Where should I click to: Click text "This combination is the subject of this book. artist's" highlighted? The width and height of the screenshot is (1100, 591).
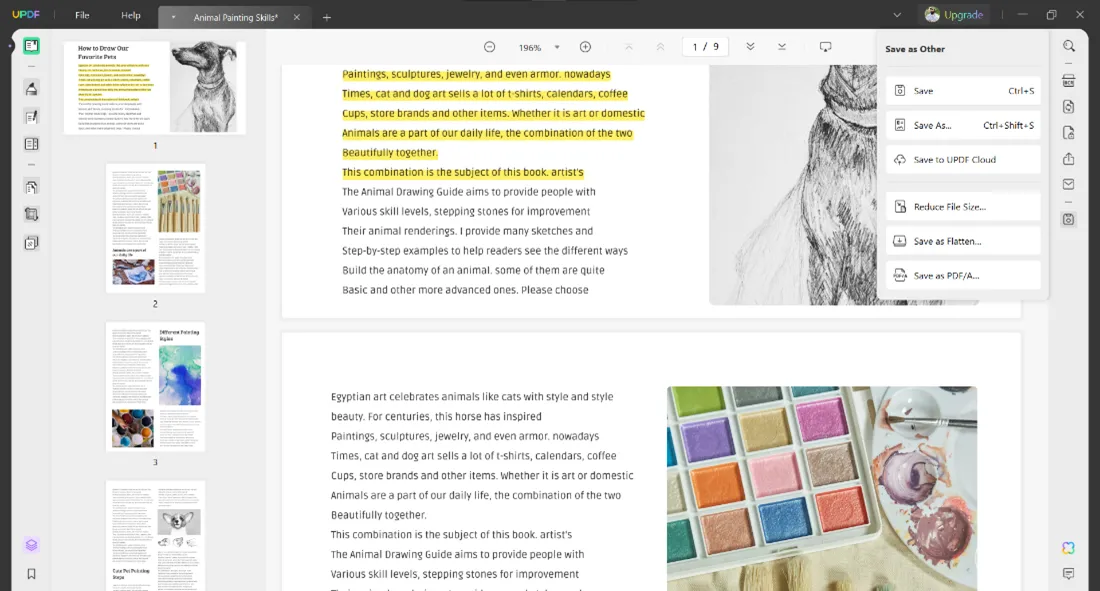[462, 172]
